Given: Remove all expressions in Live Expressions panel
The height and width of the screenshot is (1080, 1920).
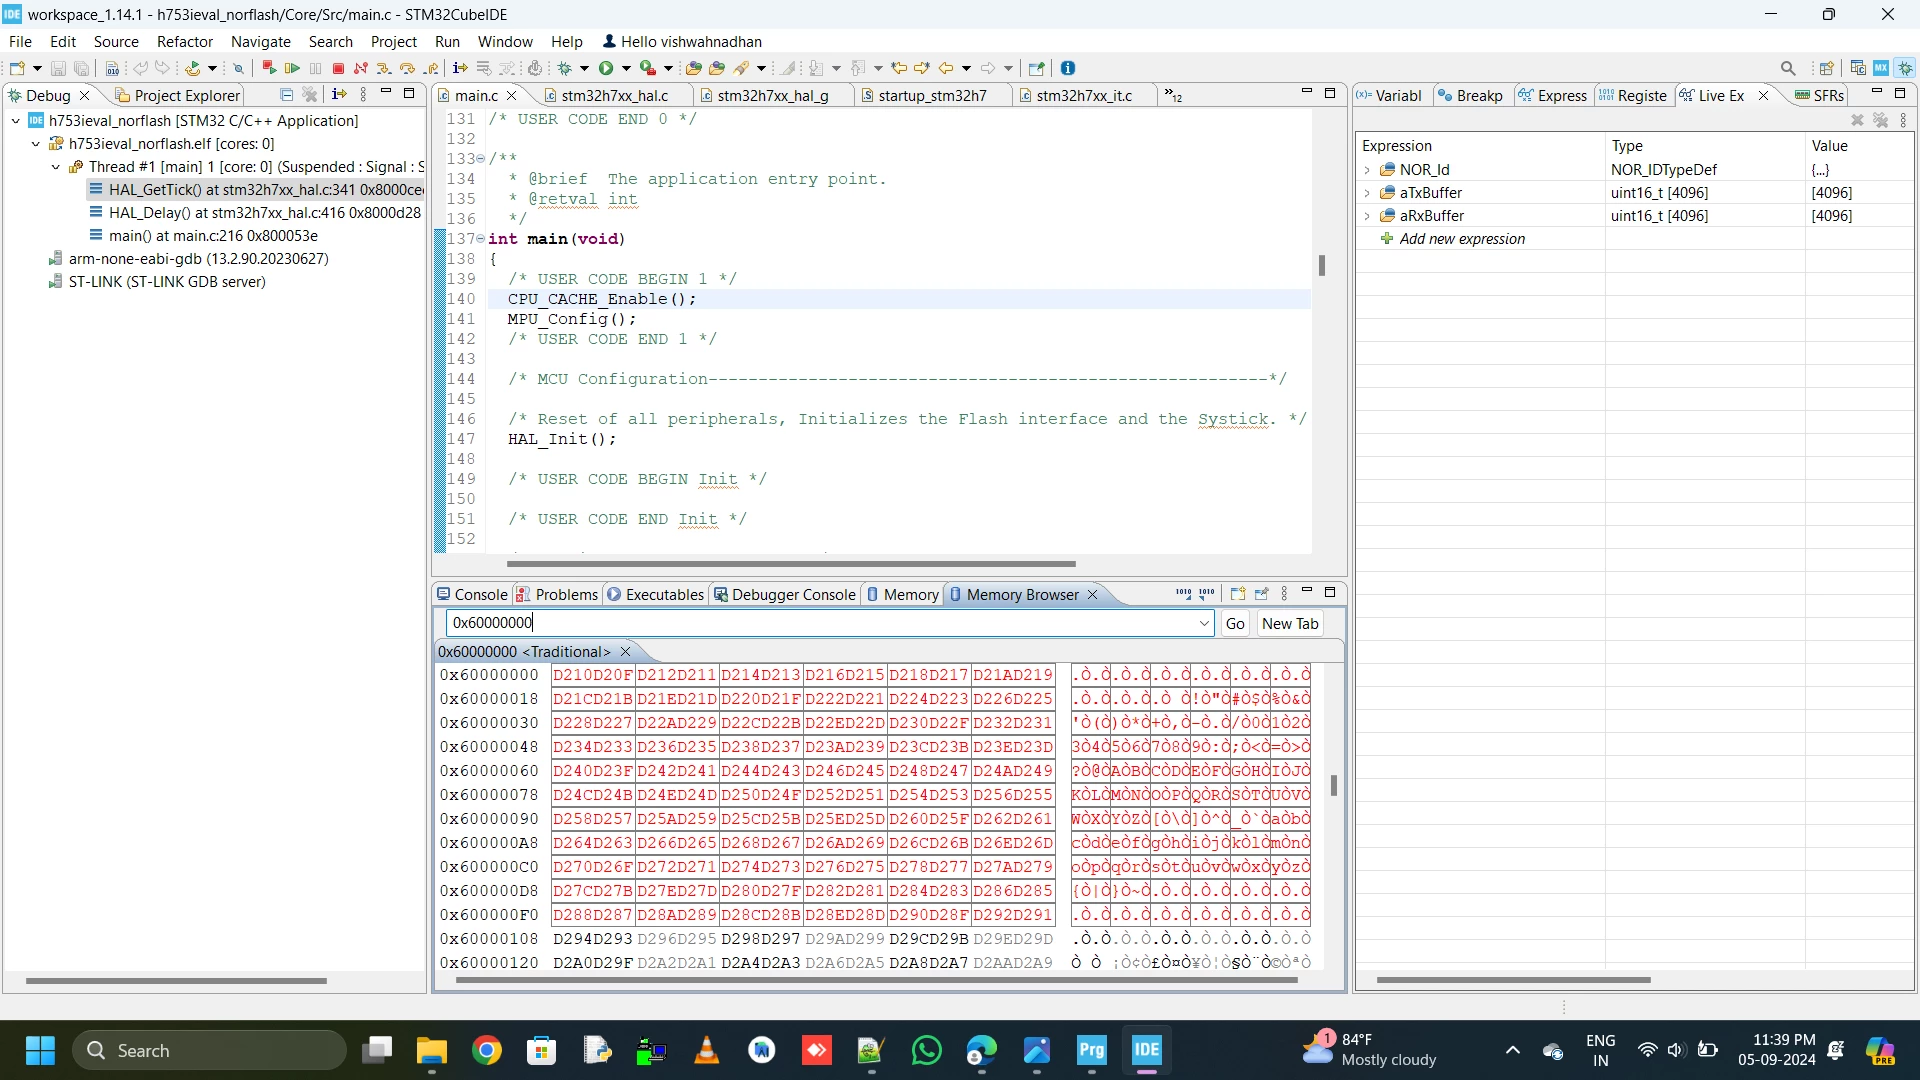Looking at the screenshot, I should [x=1881, y=120].
